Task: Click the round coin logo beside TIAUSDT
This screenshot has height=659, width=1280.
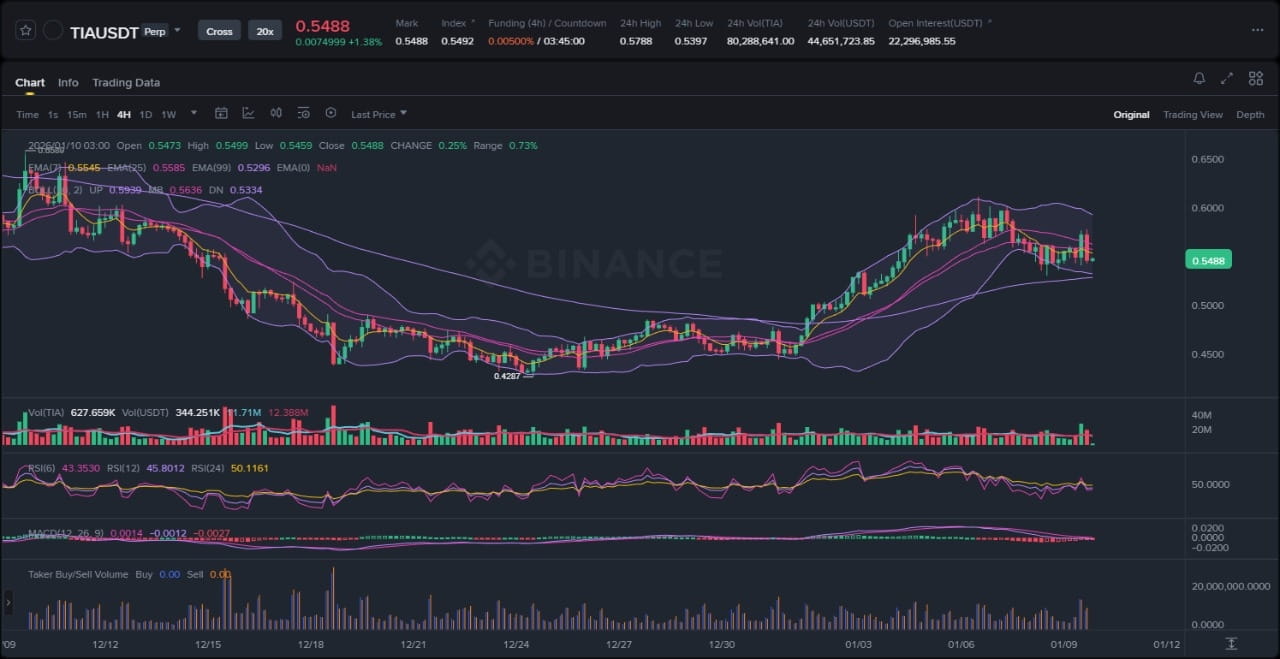Action: click(53, 31)
